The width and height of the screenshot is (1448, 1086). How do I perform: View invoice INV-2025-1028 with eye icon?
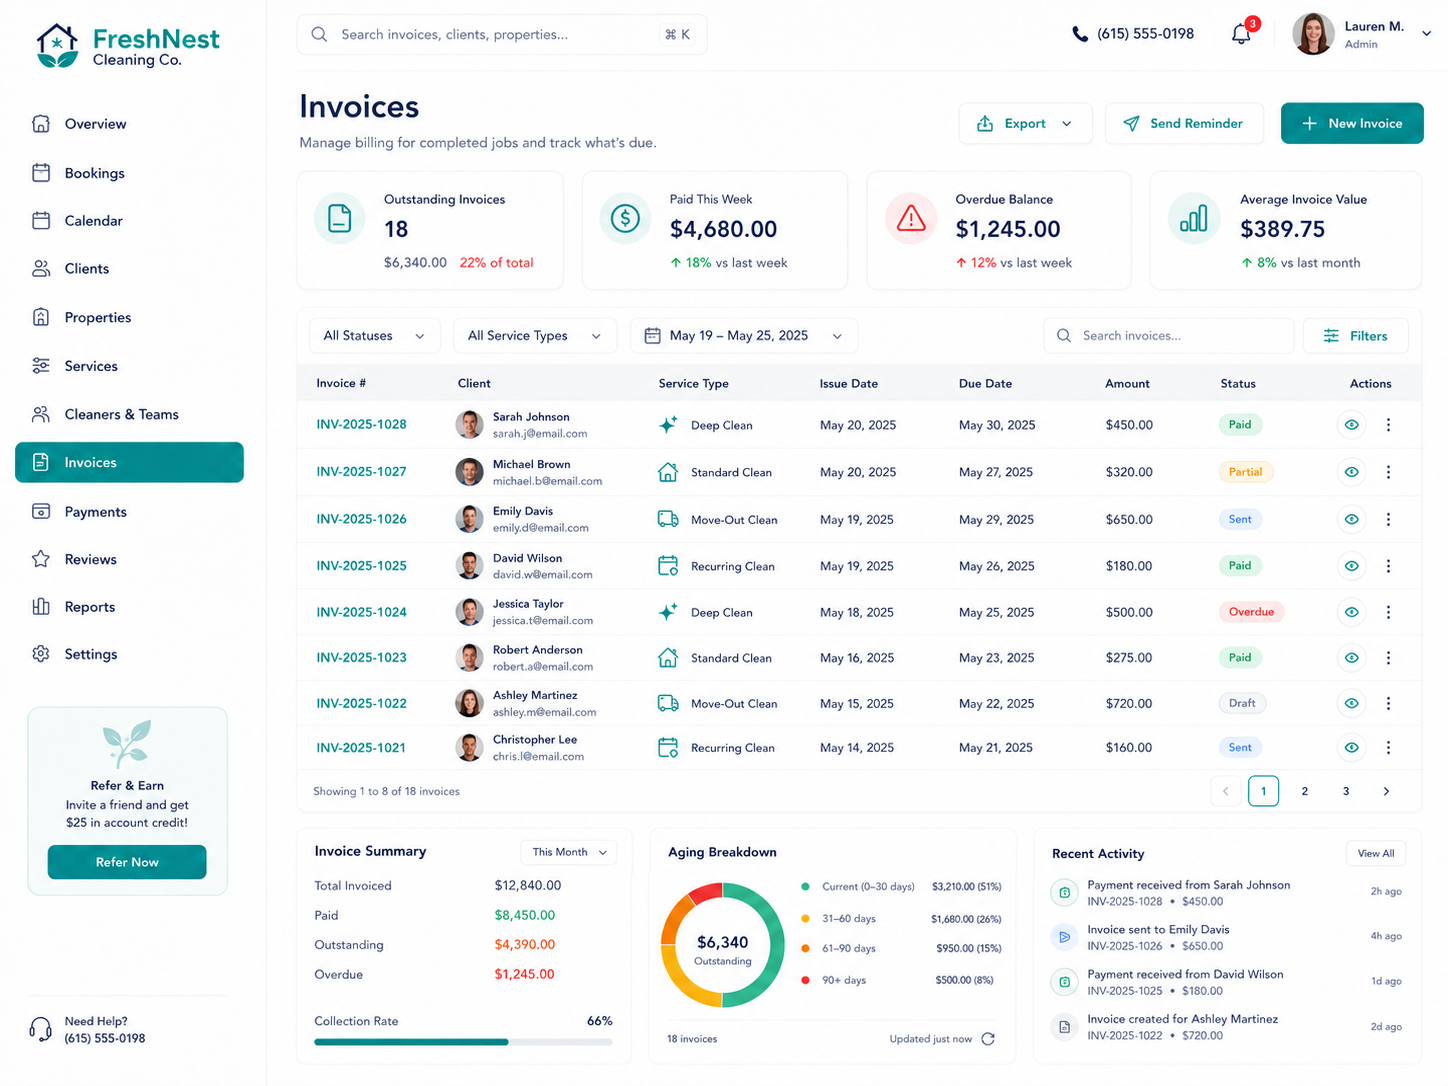tap(1351, 425)
